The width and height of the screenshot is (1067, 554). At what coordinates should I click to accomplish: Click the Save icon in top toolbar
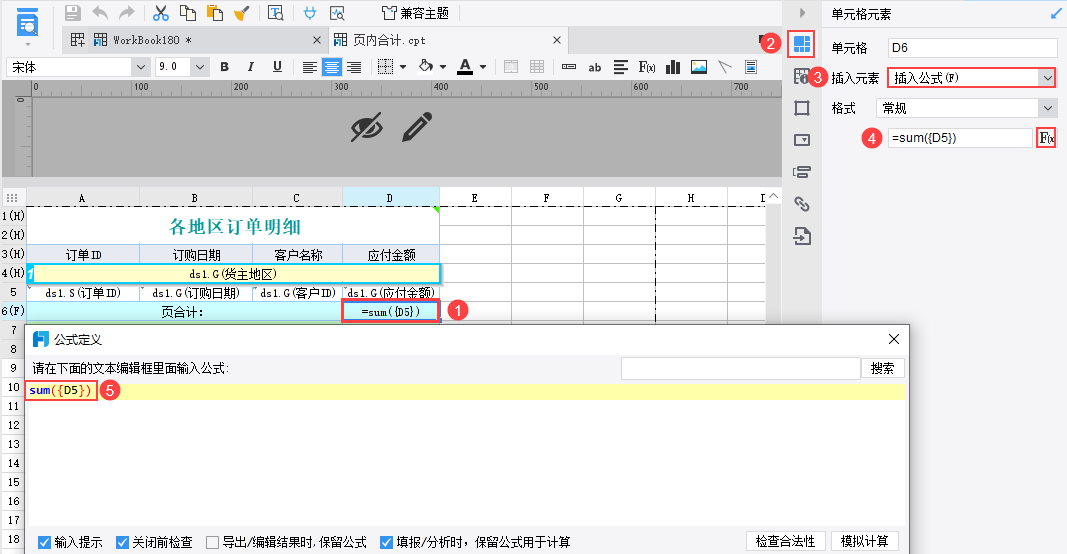coord(73,13)
